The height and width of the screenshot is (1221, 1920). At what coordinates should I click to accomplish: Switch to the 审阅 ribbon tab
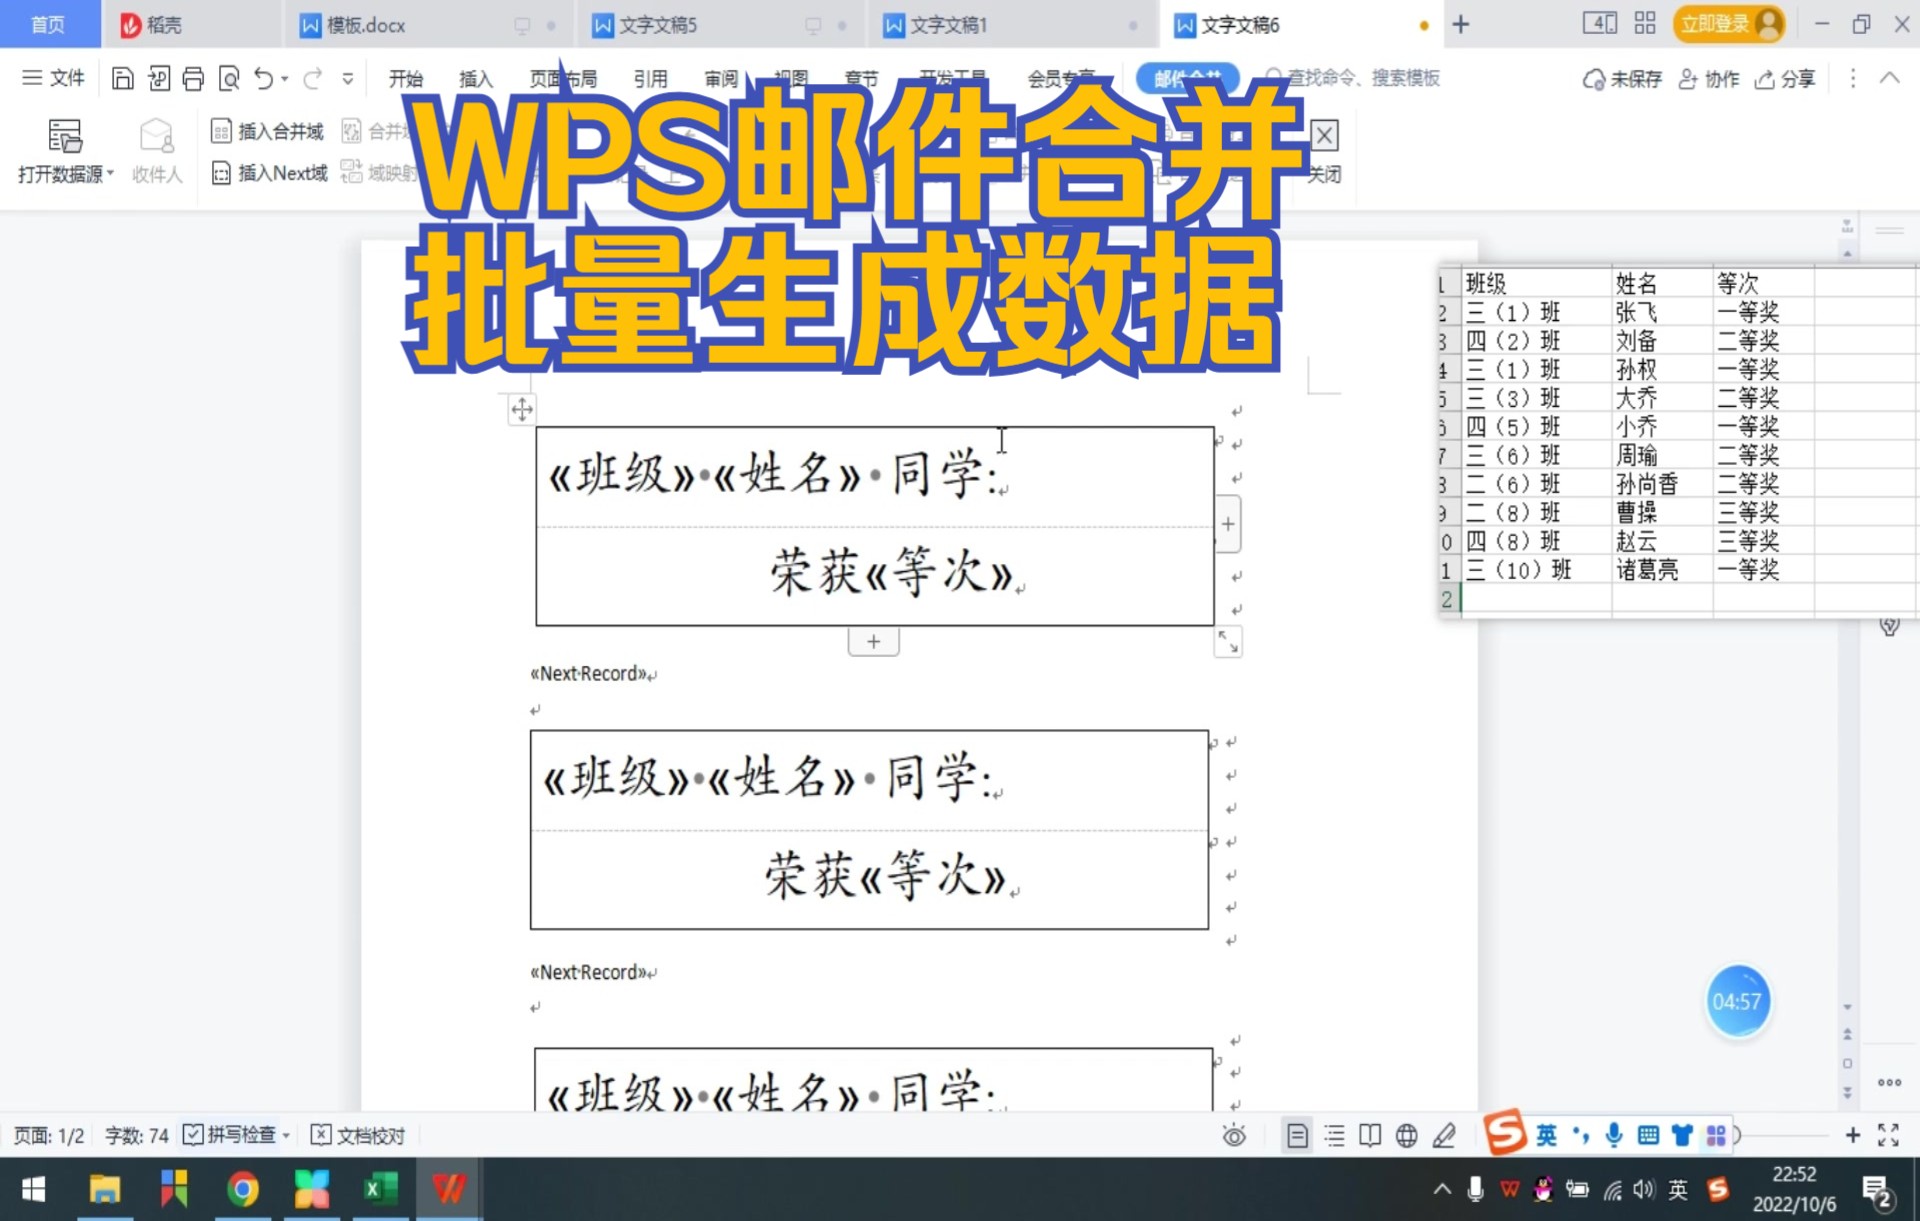pyautogui.click(x=721, y=79)
